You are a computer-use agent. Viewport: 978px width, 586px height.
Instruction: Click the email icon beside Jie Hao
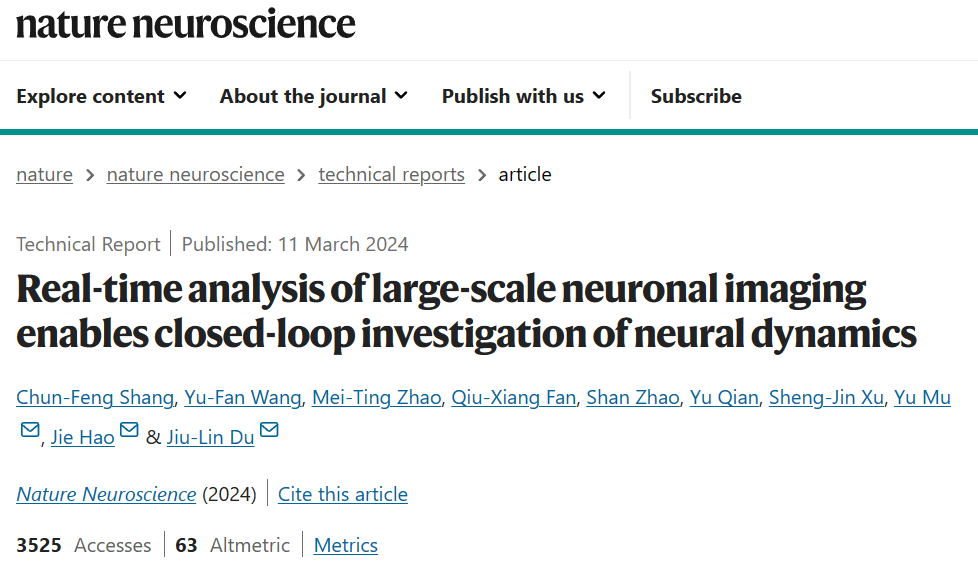pos(129,431)
